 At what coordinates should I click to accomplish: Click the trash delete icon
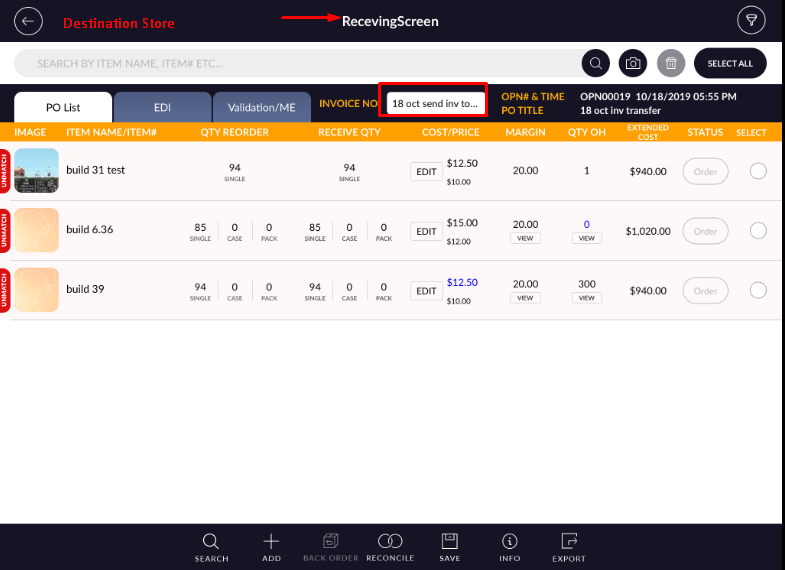click(x=671, y=63)
